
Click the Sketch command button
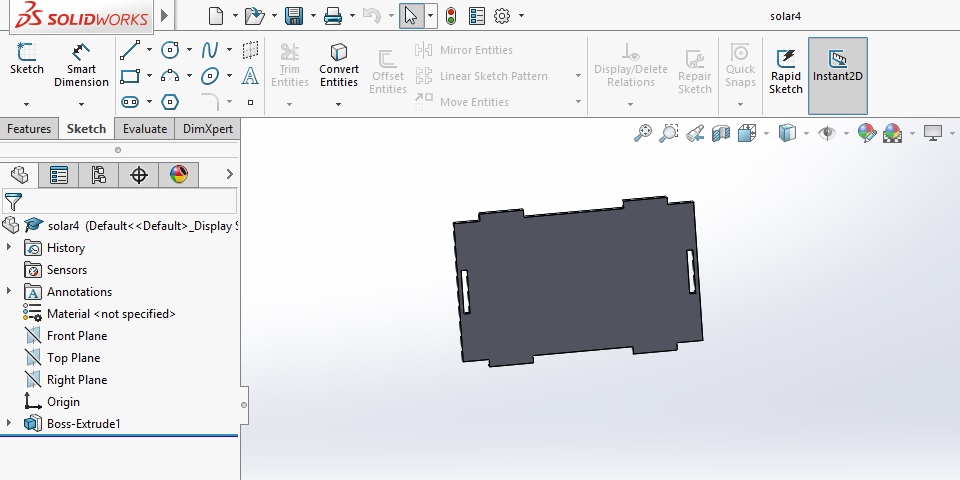click(26, 59)
